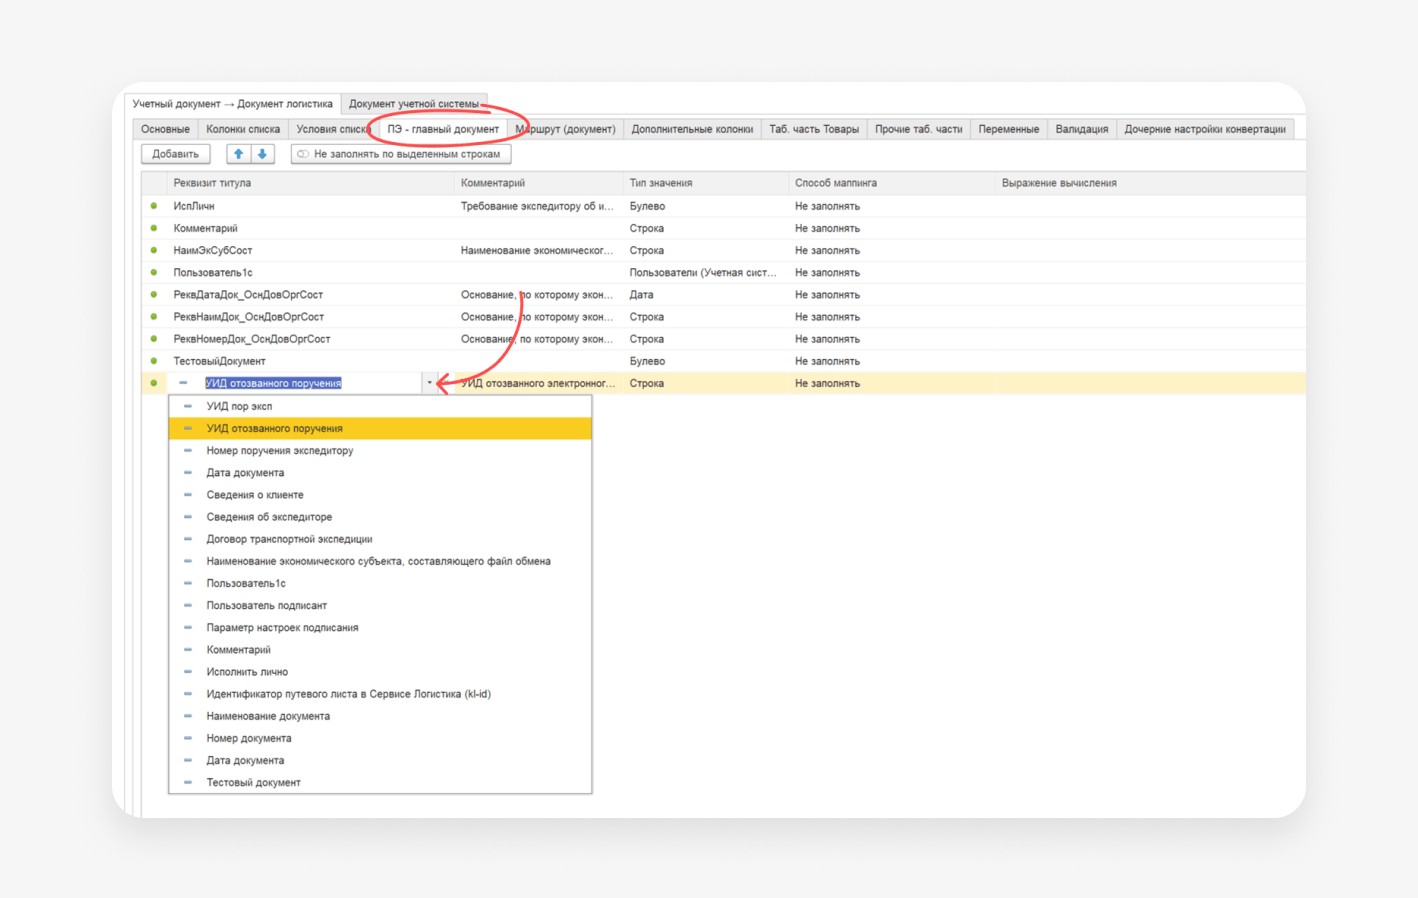1418x898 pixels.
Task: Open the Маршрут (документ) tab
Action: (x=565, y=129)
